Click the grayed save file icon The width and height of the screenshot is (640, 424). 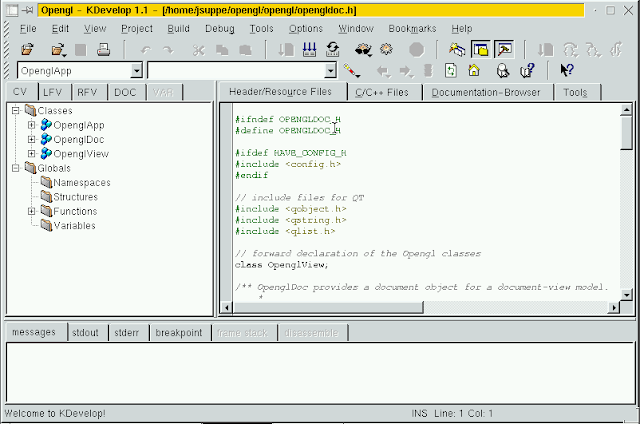click(x=80, y=50)
